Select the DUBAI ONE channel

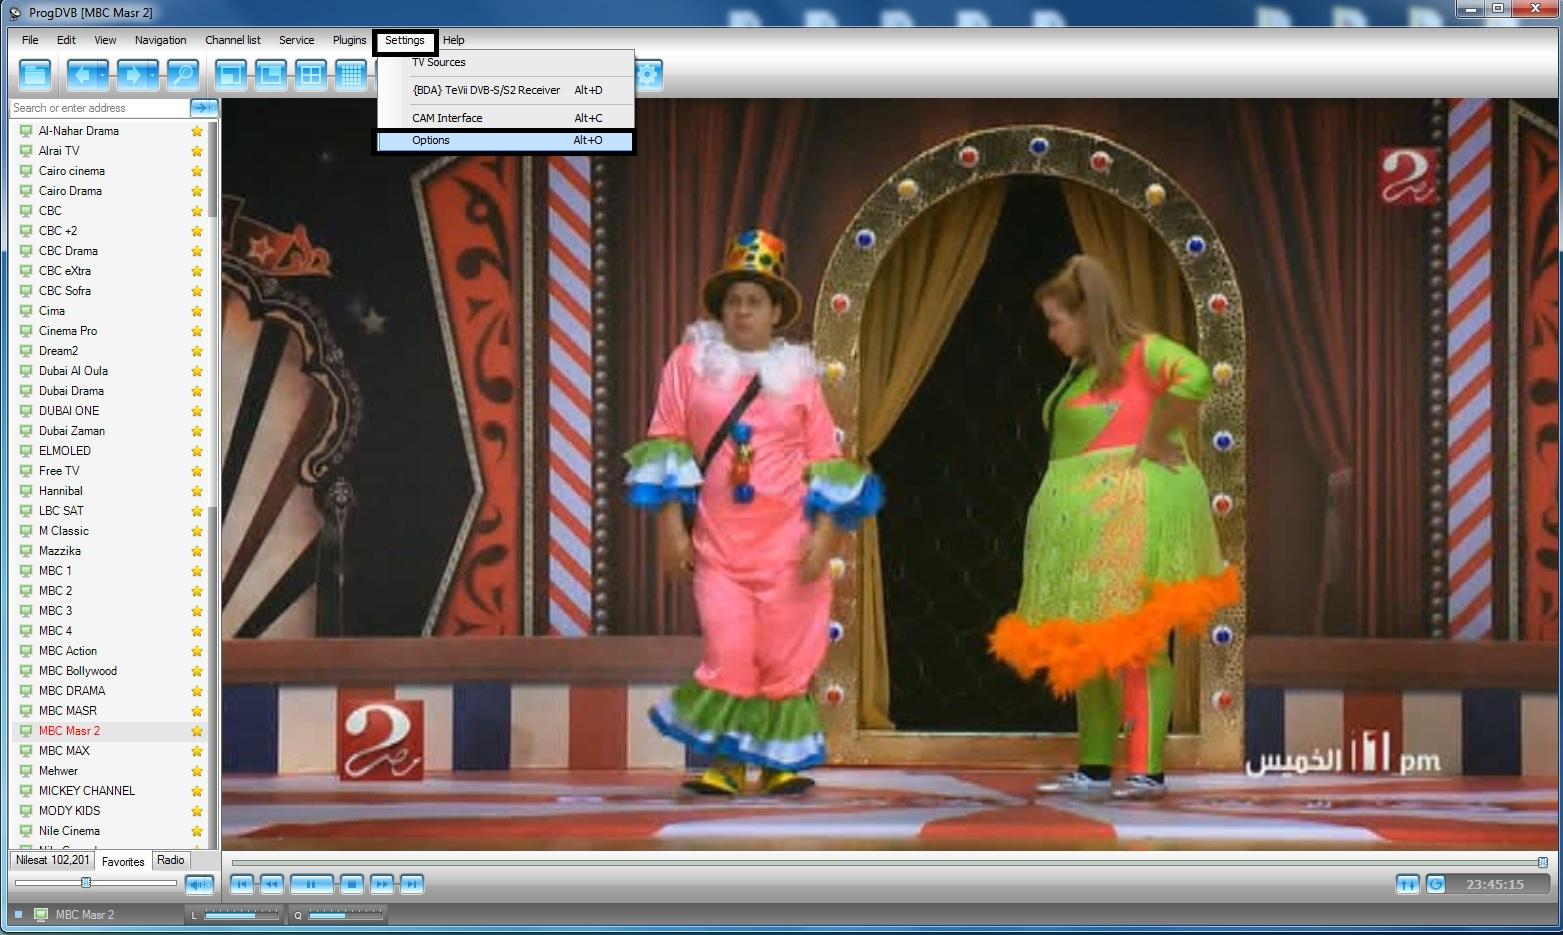tap(69, 411)
